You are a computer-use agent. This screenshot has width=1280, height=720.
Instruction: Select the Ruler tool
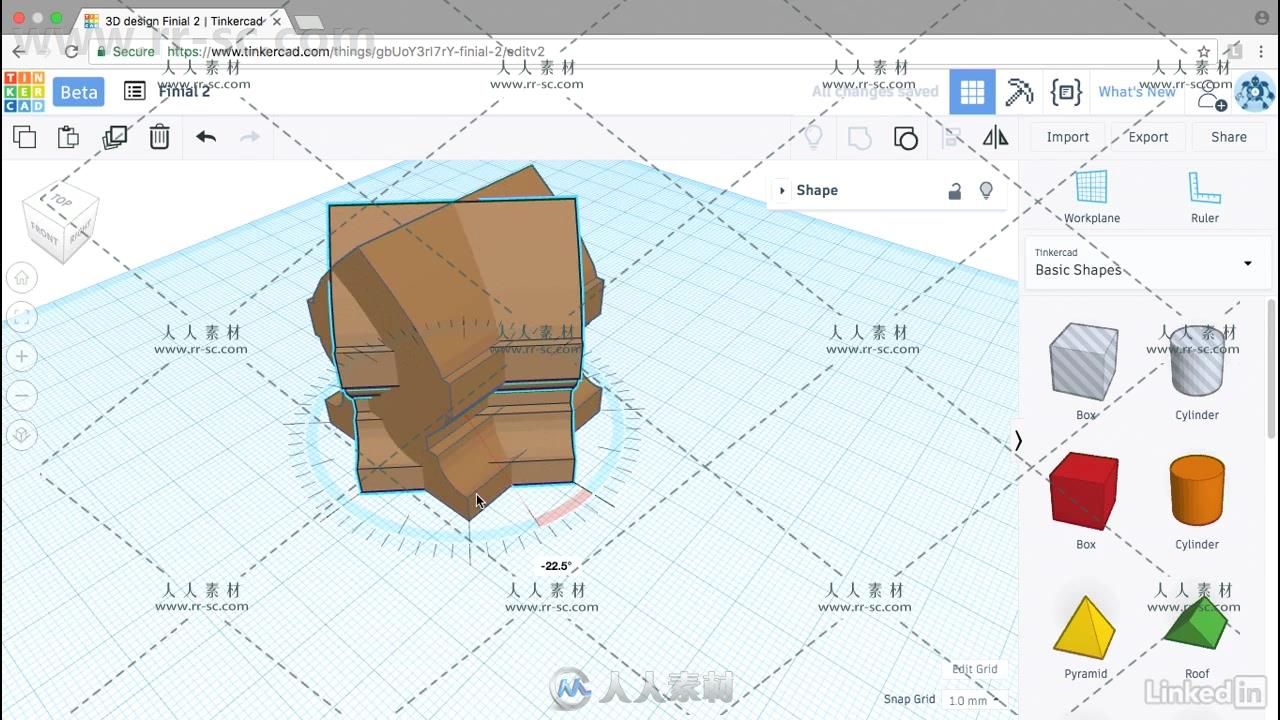tap(1205, 197)
